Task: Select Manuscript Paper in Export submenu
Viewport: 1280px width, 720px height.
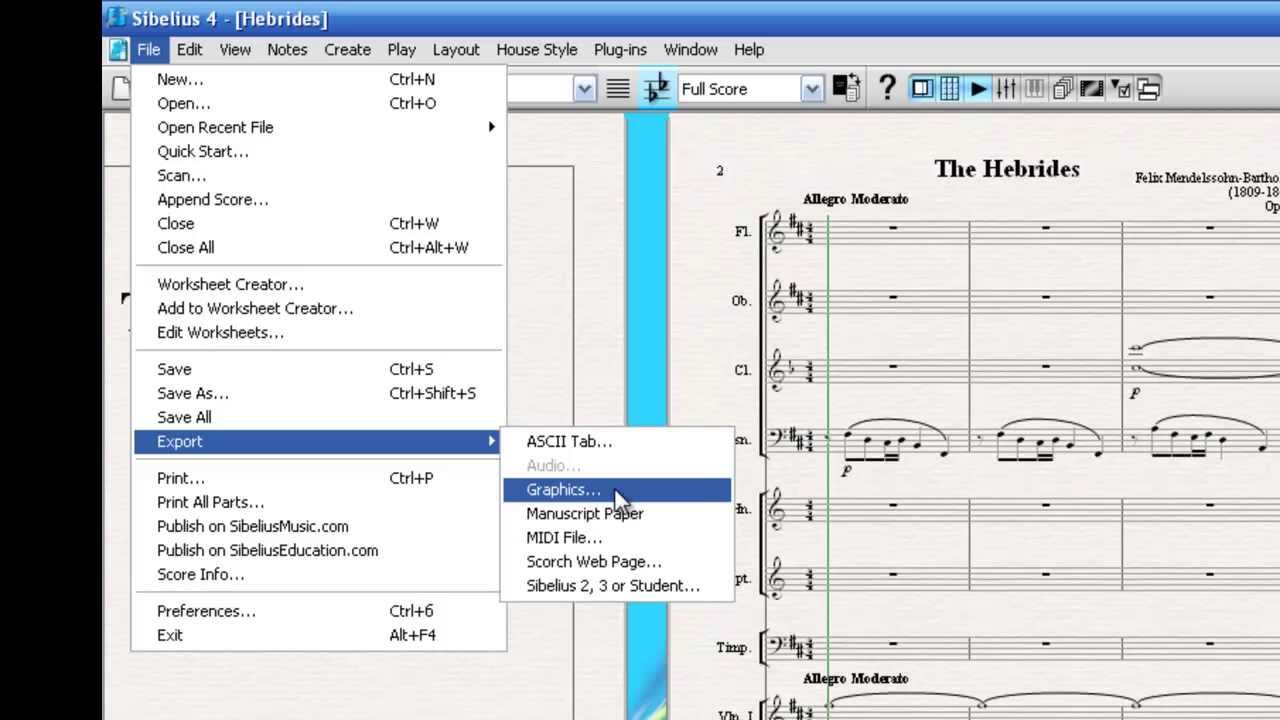Action: coord(617,514)
